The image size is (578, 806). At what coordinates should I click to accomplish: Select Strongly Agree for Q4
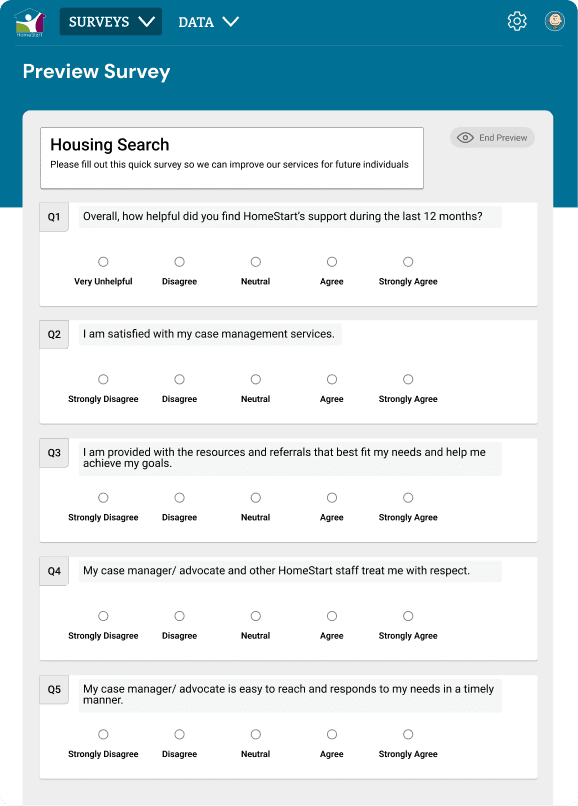pos(408,616)
